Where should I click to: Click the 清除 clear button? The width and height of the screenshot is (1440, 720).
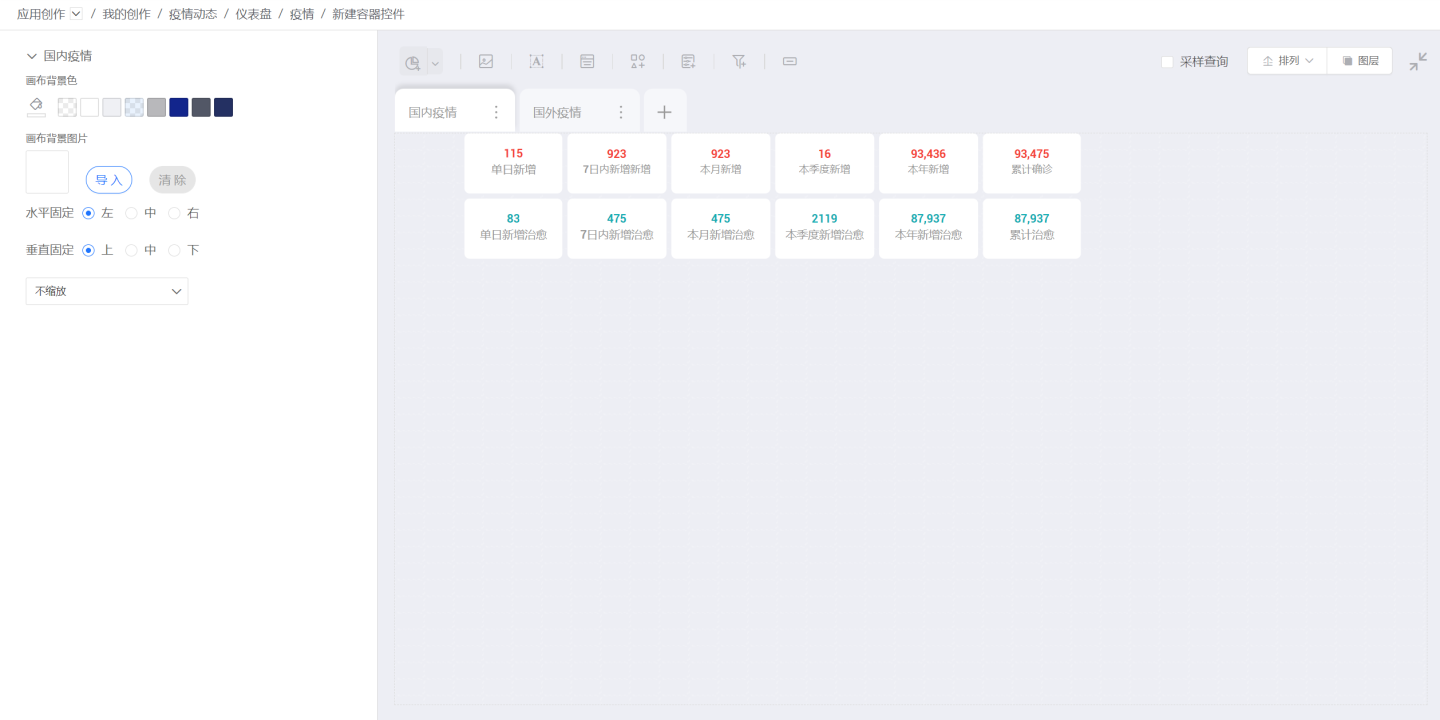(x=172, y=180)
